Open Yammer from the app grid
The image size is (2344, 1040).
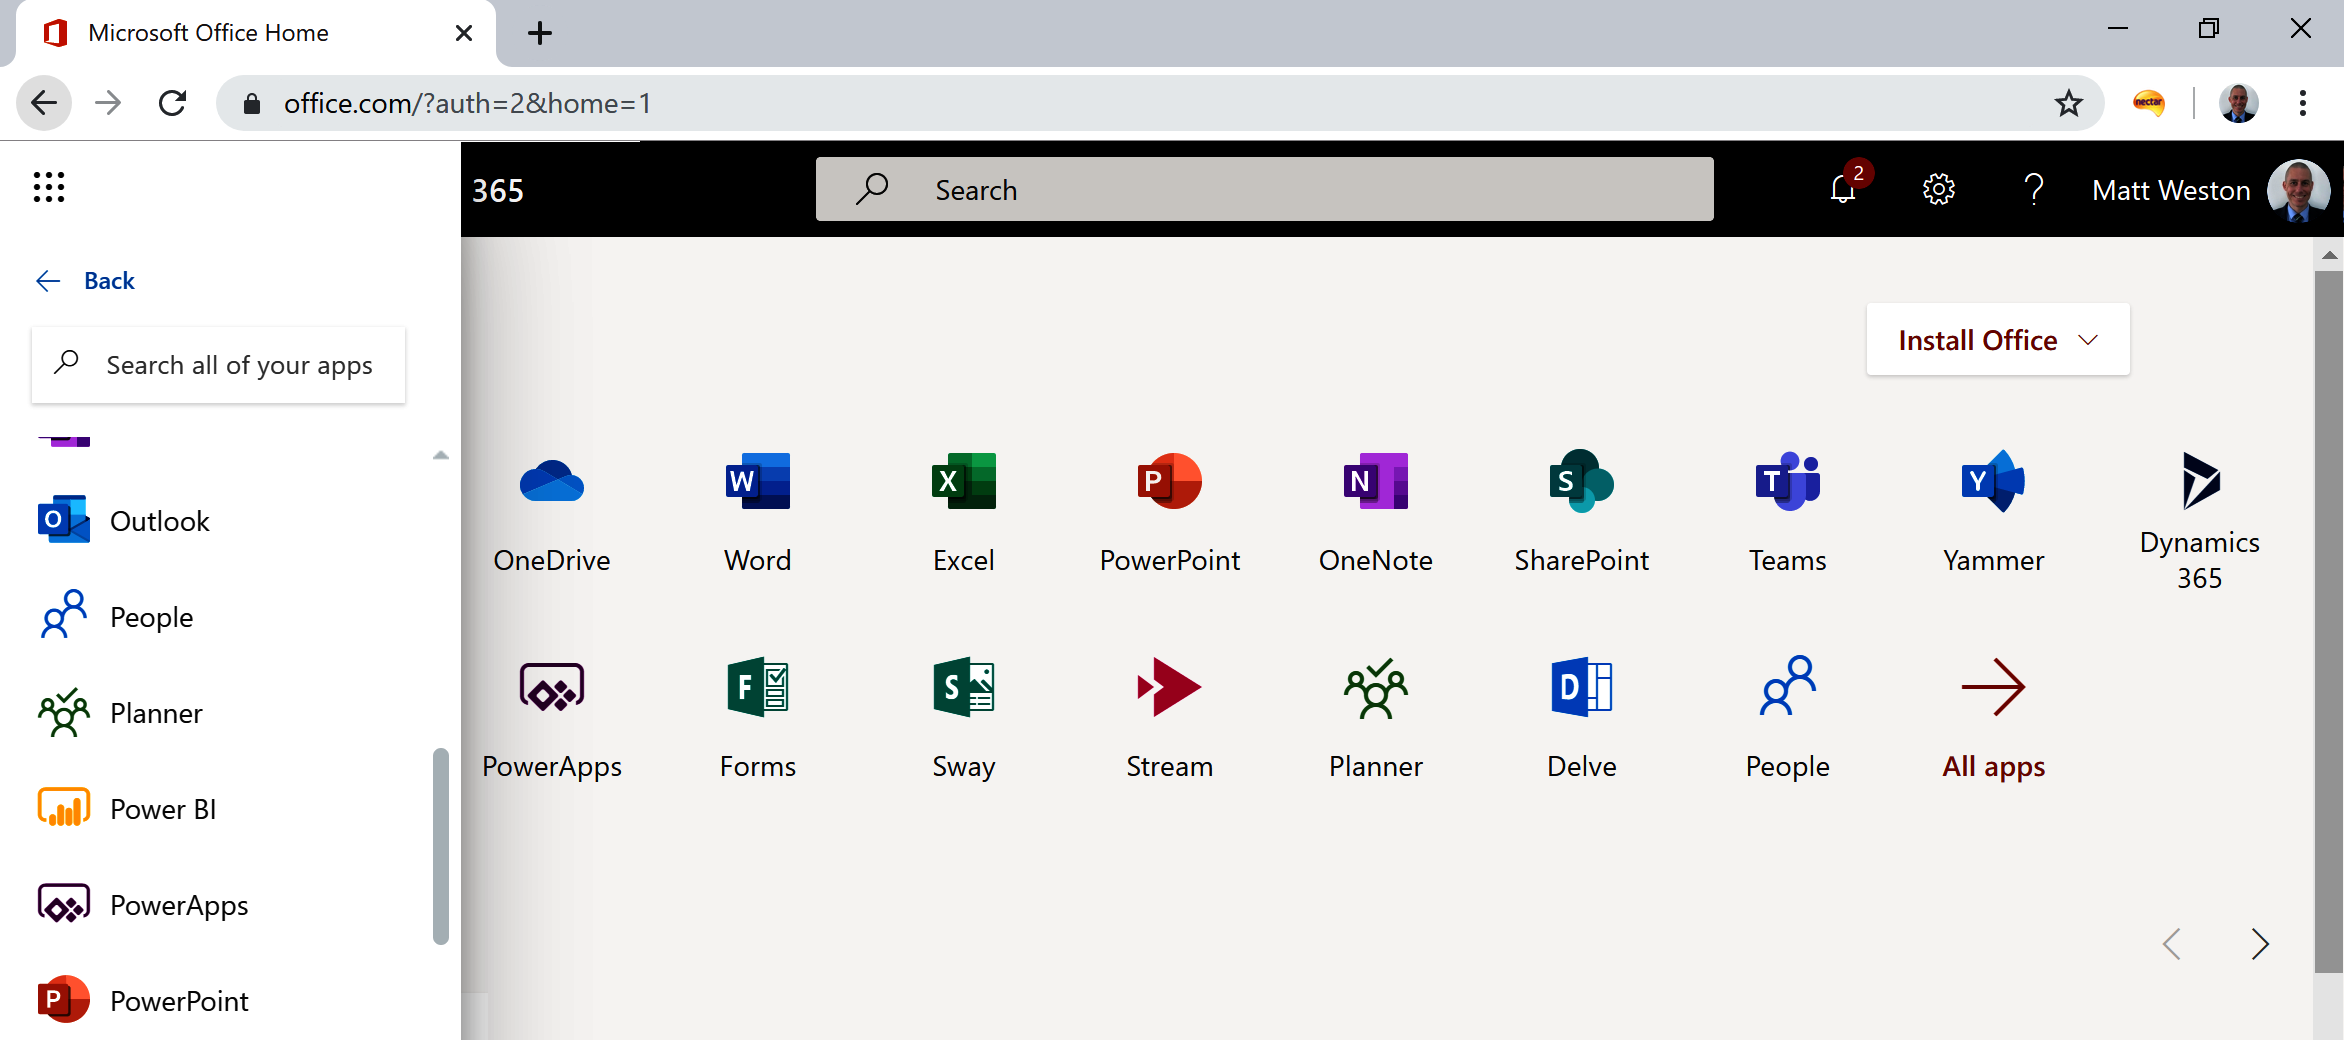(x=1994, y=514)
